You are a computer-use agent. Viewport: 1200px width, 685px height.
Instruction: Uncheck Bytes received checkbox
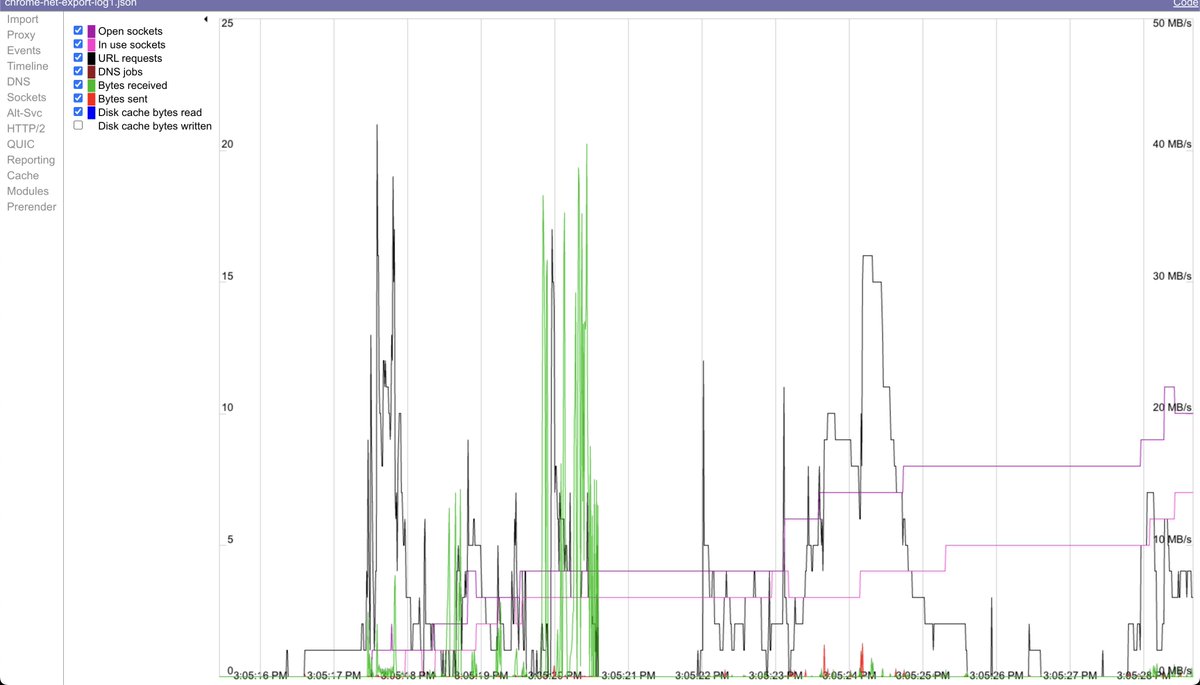coord(78,85)
